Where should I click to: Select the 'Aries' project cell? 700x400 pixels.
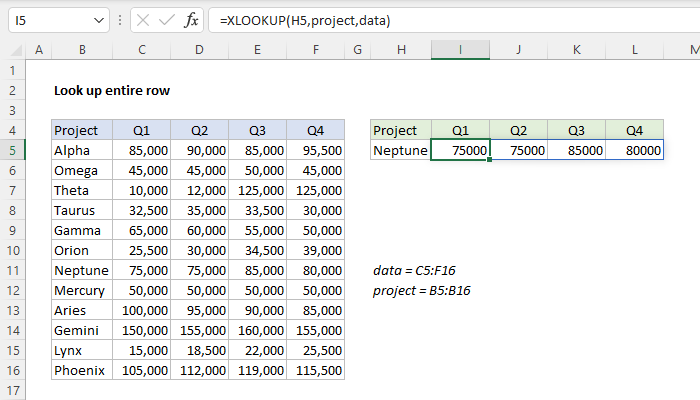(82, 310)
